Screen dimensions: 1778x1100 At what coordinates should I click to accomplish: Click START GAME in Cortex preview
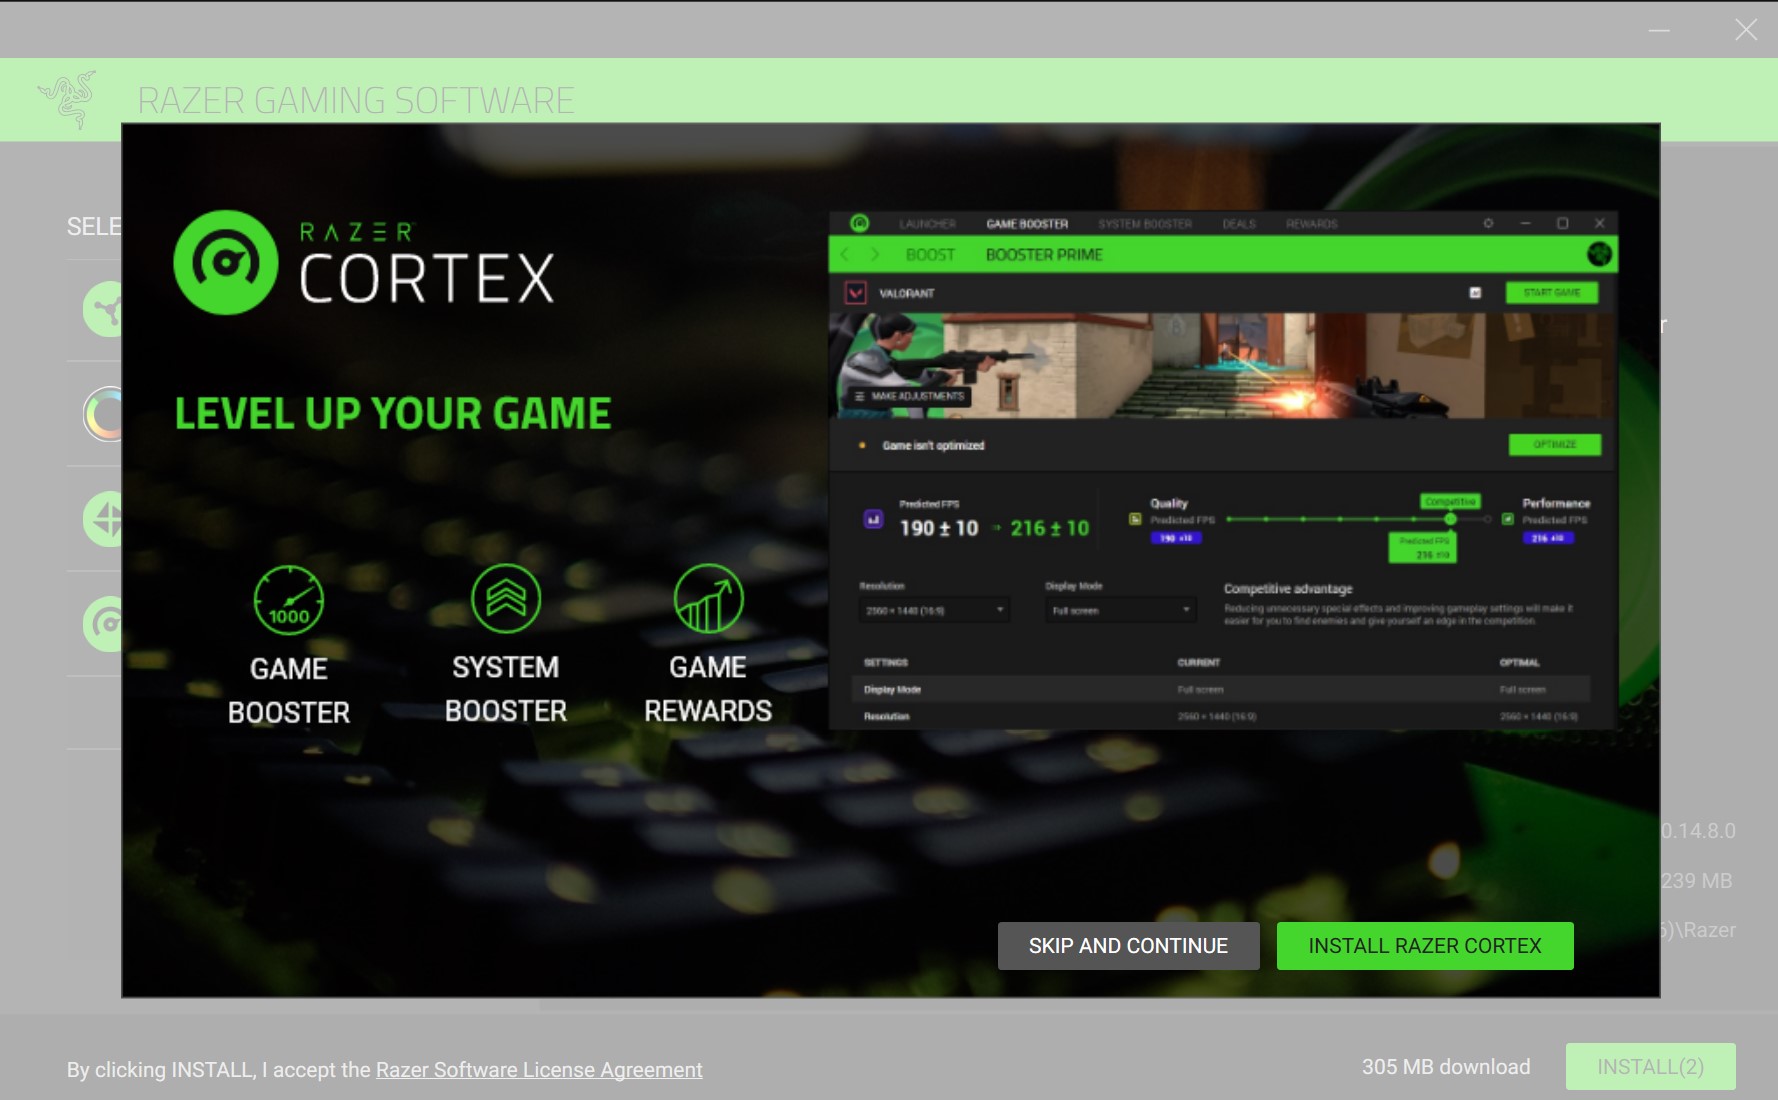coord(1552,293)
